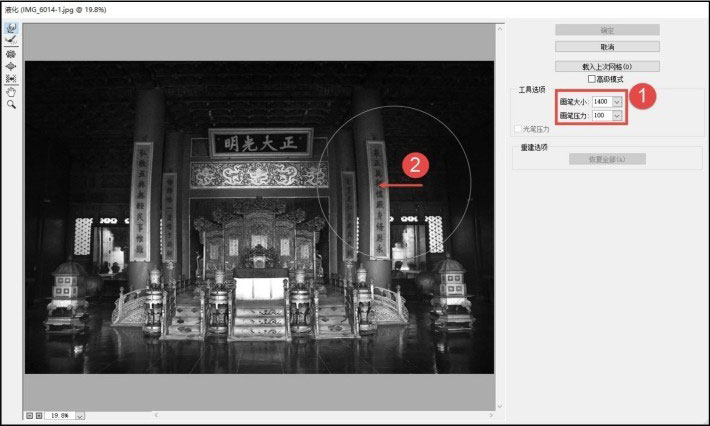Click the zoom out minus button
Screen dimensions: 710x426
(x=29, y=415)
